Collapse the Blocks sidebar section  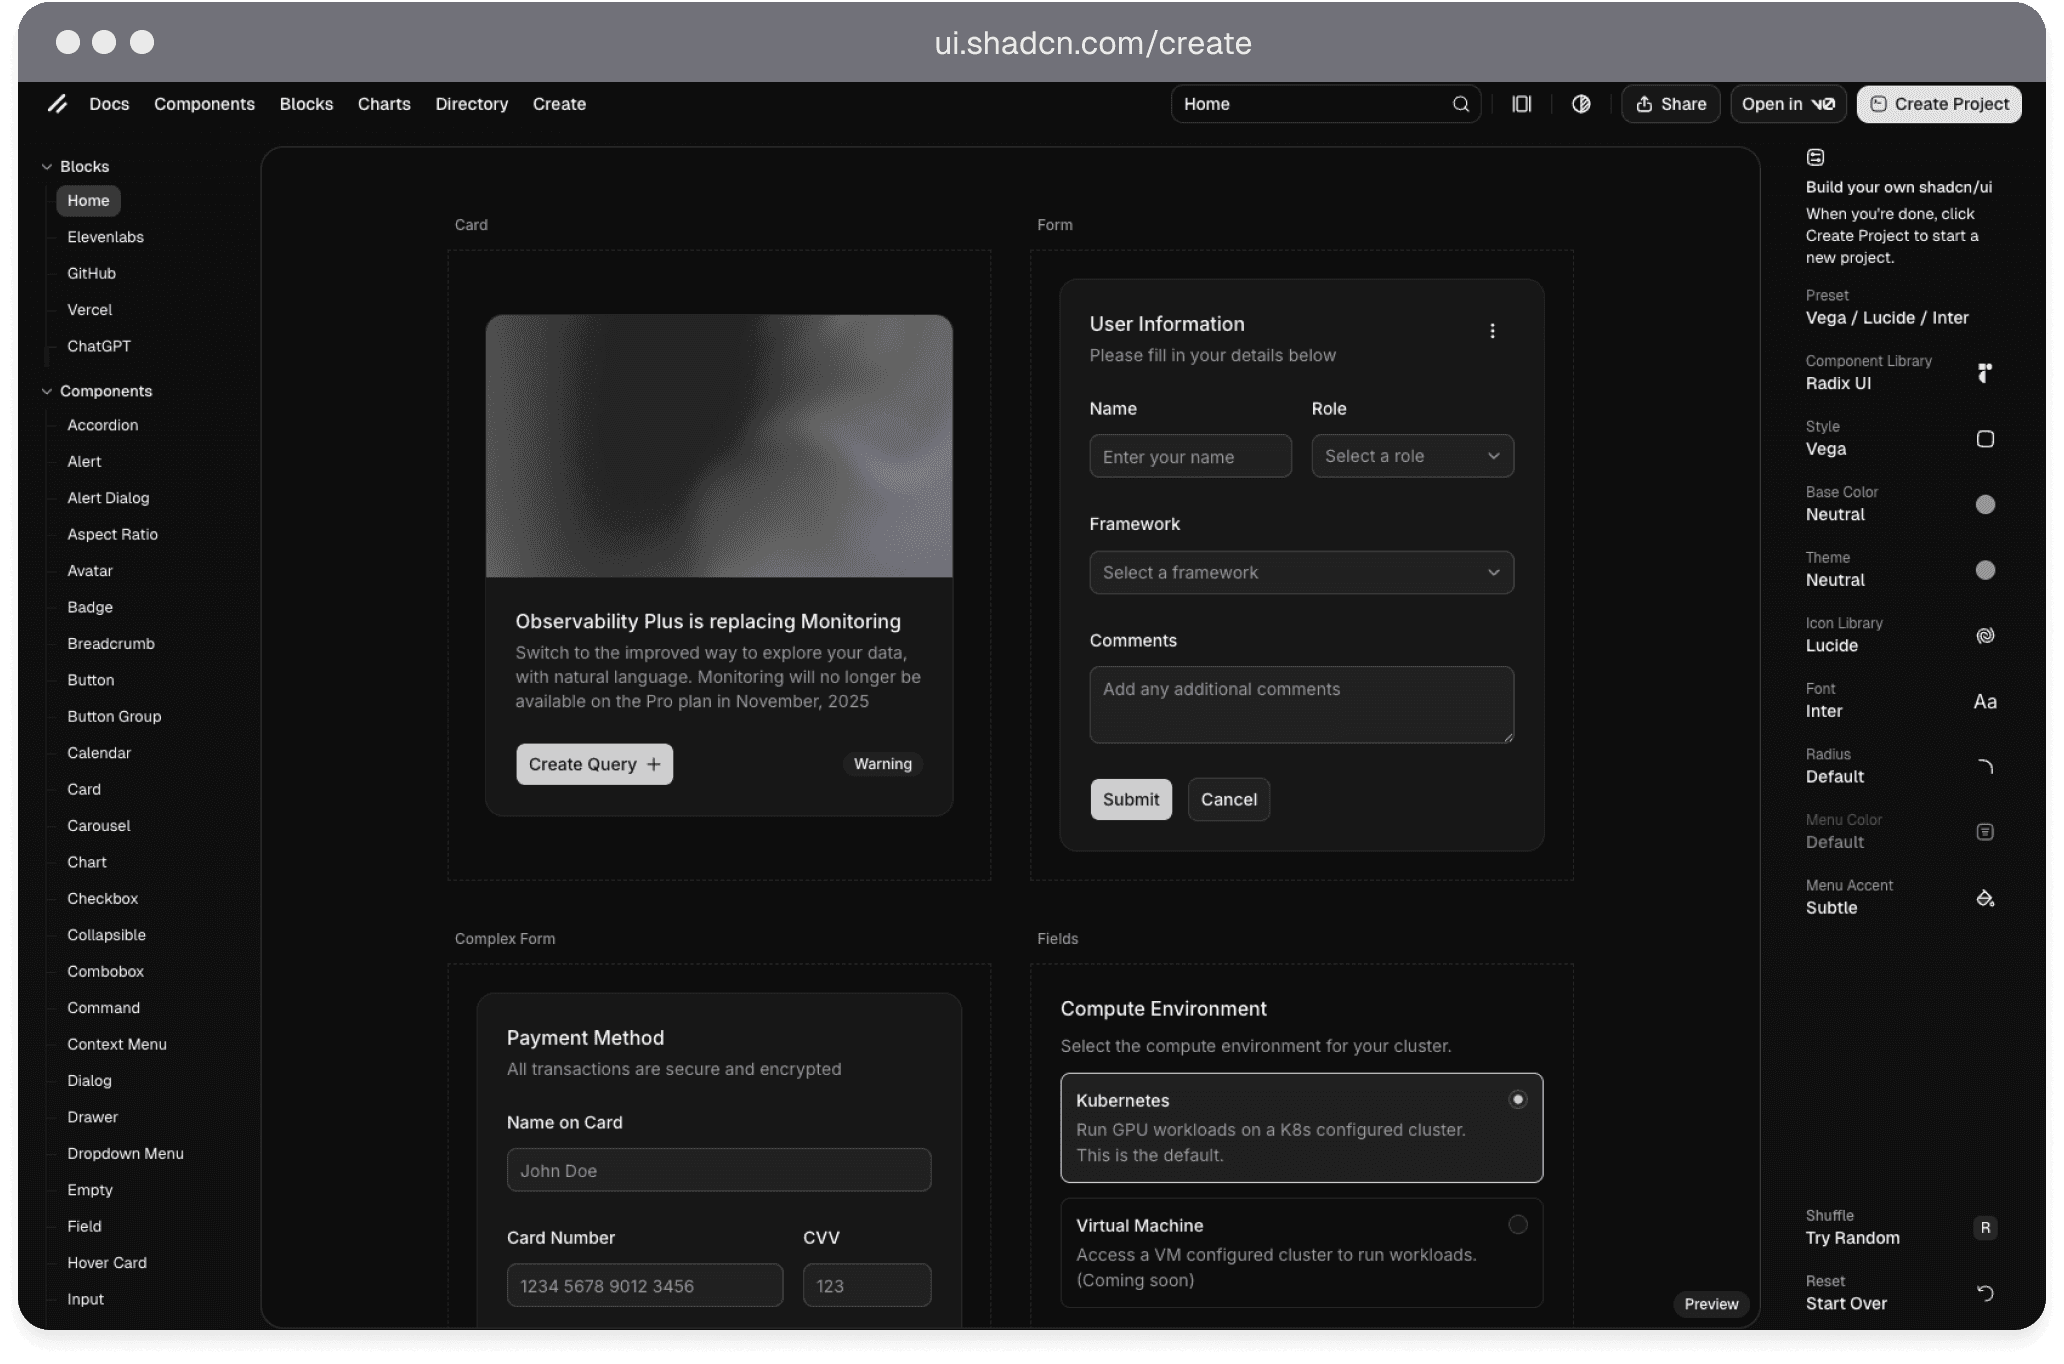(x=47, y=167)
